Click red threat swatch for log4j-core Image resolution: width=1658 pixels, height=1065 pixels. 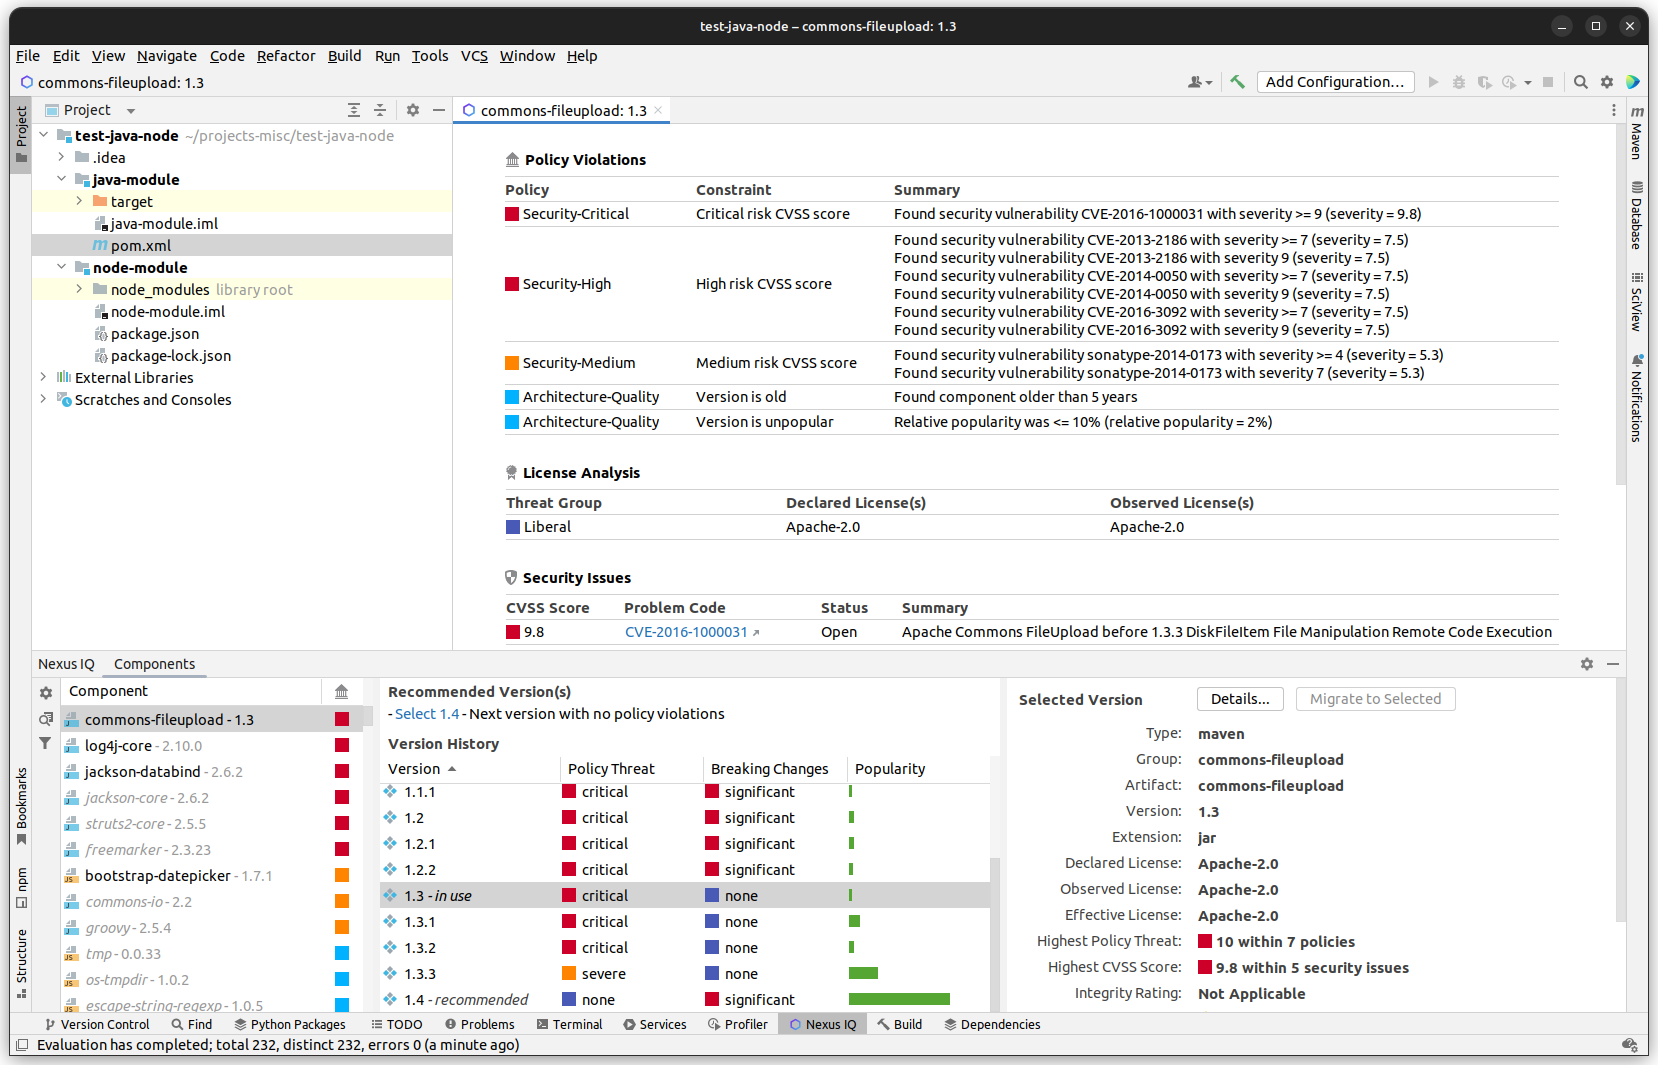click(342, 745)
